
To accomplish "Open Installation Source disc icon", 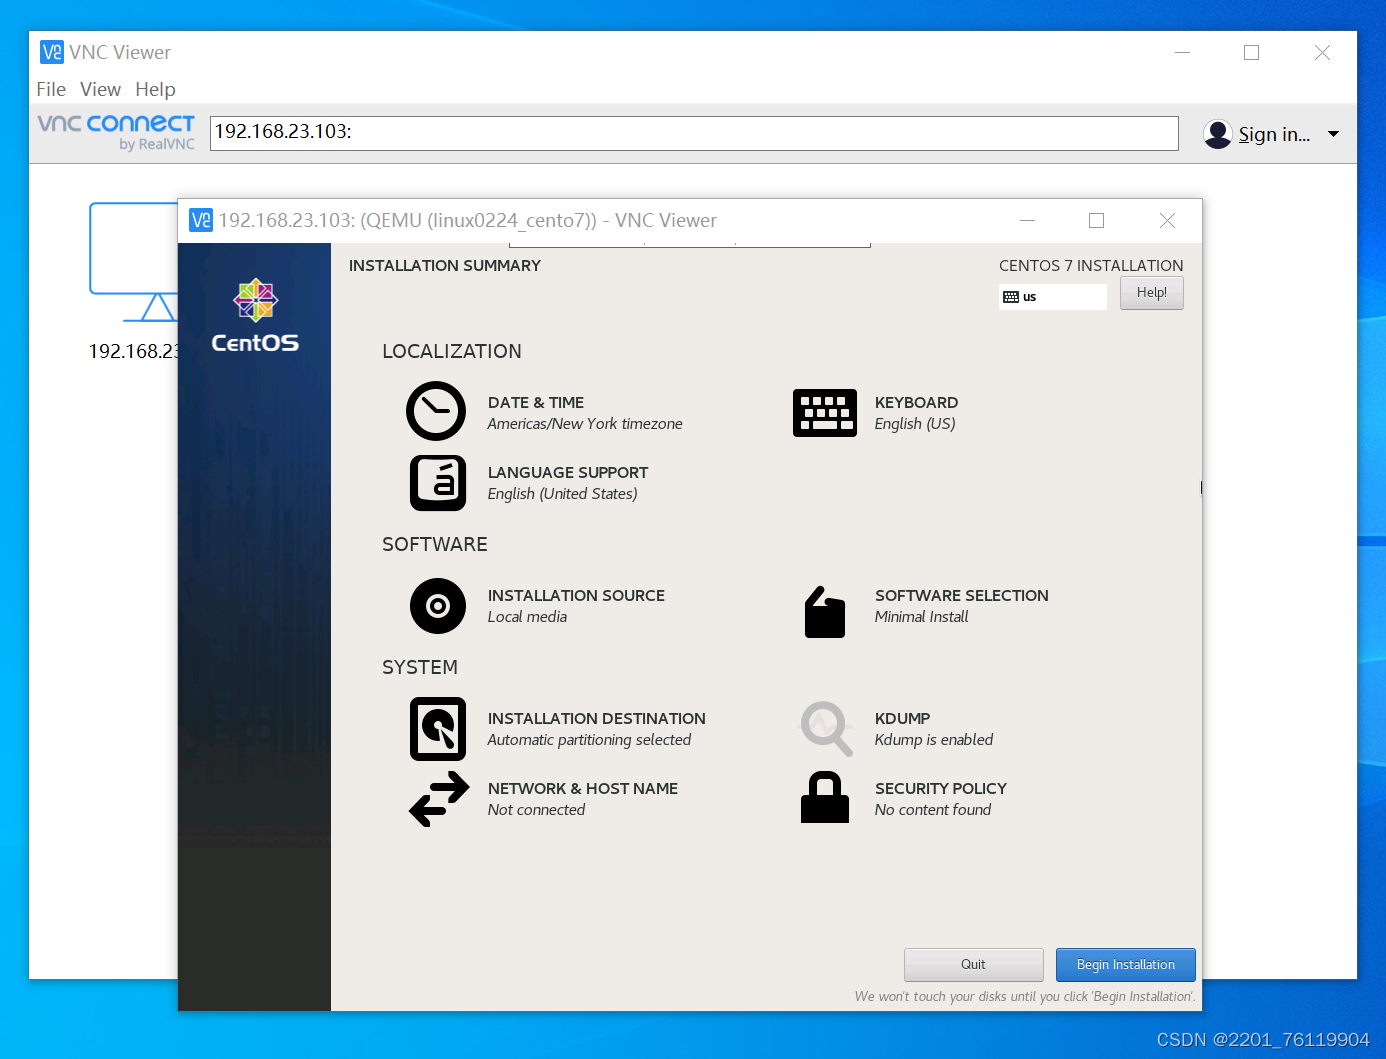I will [x=438, y=606].
